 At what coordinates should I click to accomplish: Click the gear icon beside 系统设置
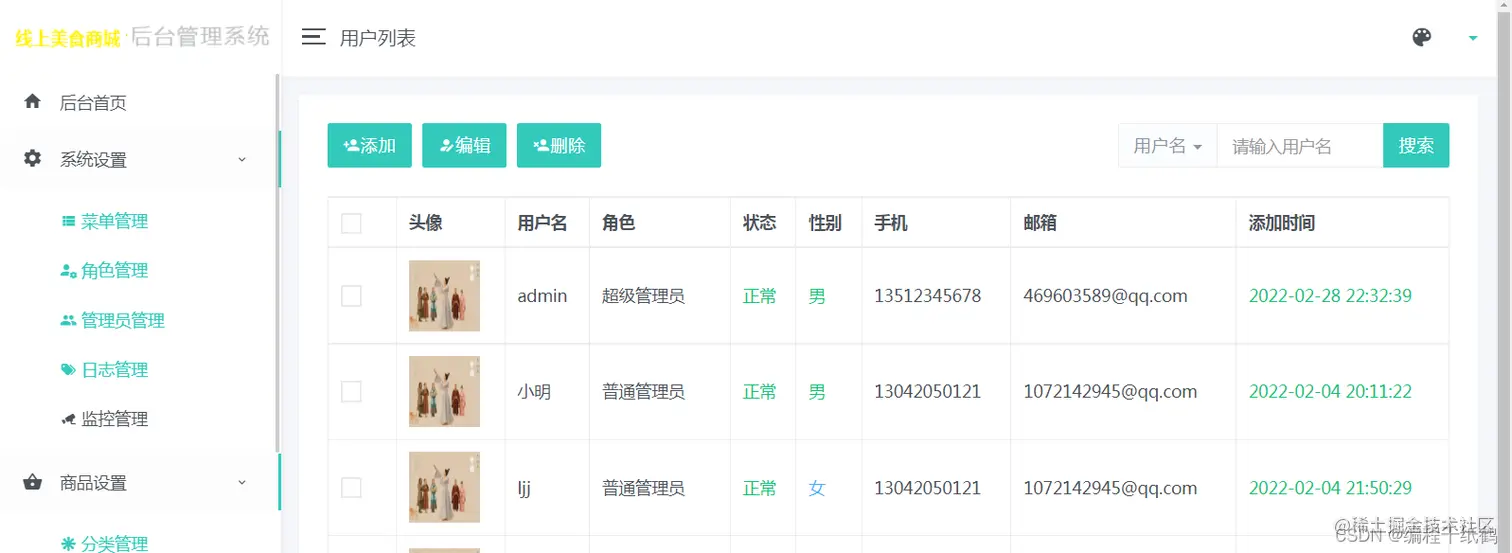33,158
